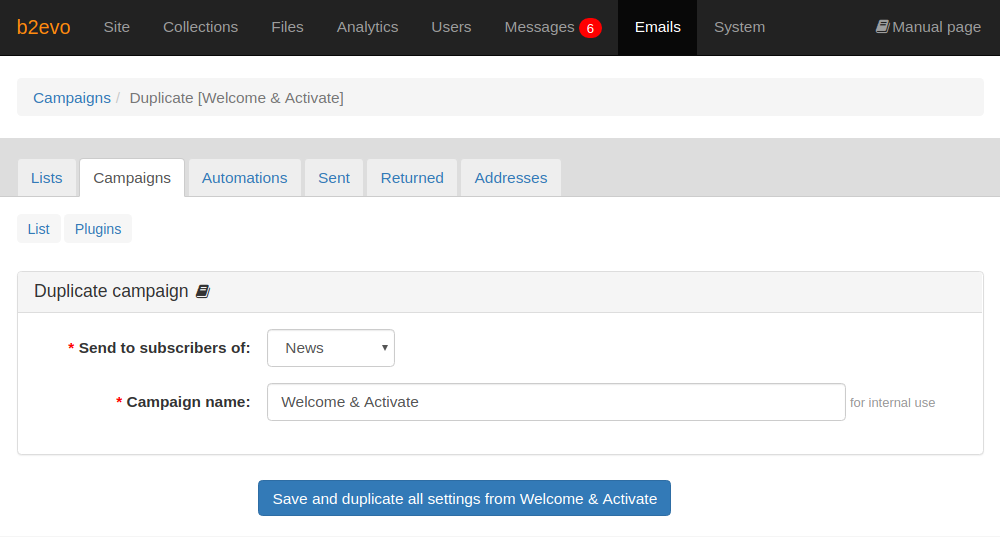Click the 'Campaign name:' label
Screen dimensions: 1000x537
(x=188, y=402)
